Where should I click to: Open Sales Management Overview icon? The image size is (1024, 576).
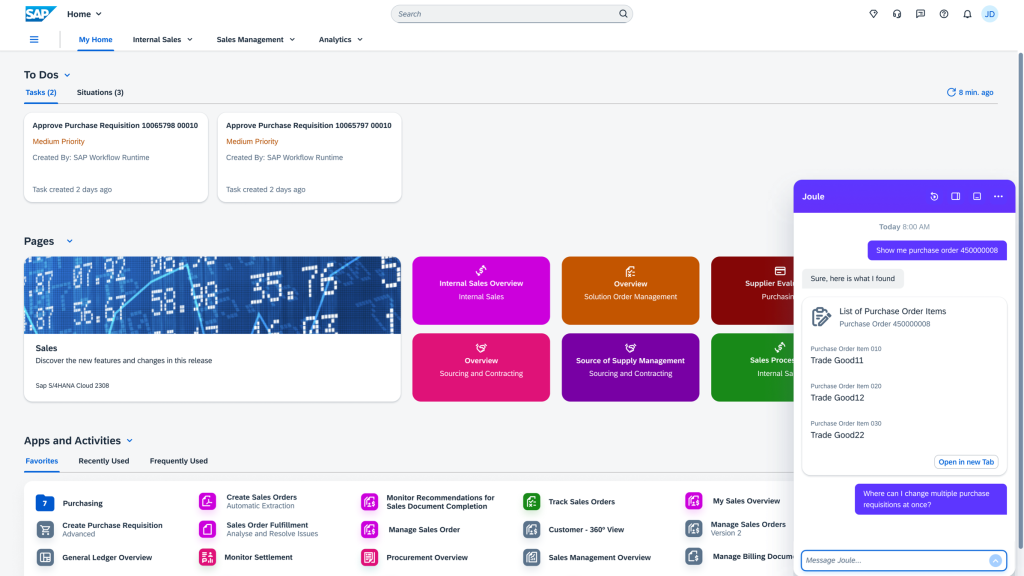(x=532, y=557)
